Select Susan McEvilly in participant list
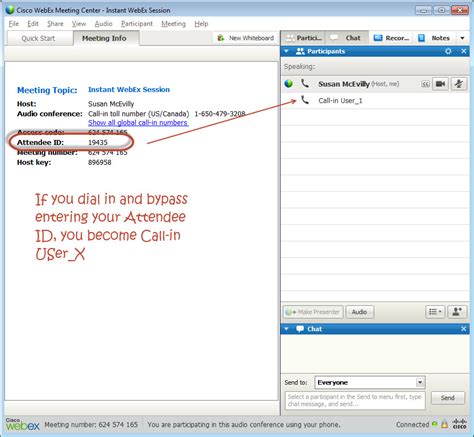 pyautogui.click(x=375, y=84)
